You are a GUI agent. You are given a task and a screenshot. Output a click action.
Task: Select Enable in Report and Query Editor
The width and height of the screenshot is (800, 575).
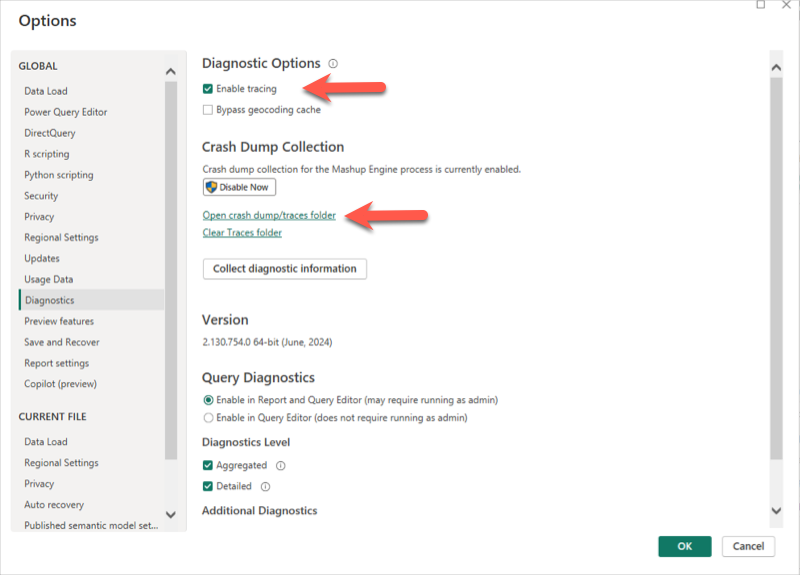coord(208,400)
